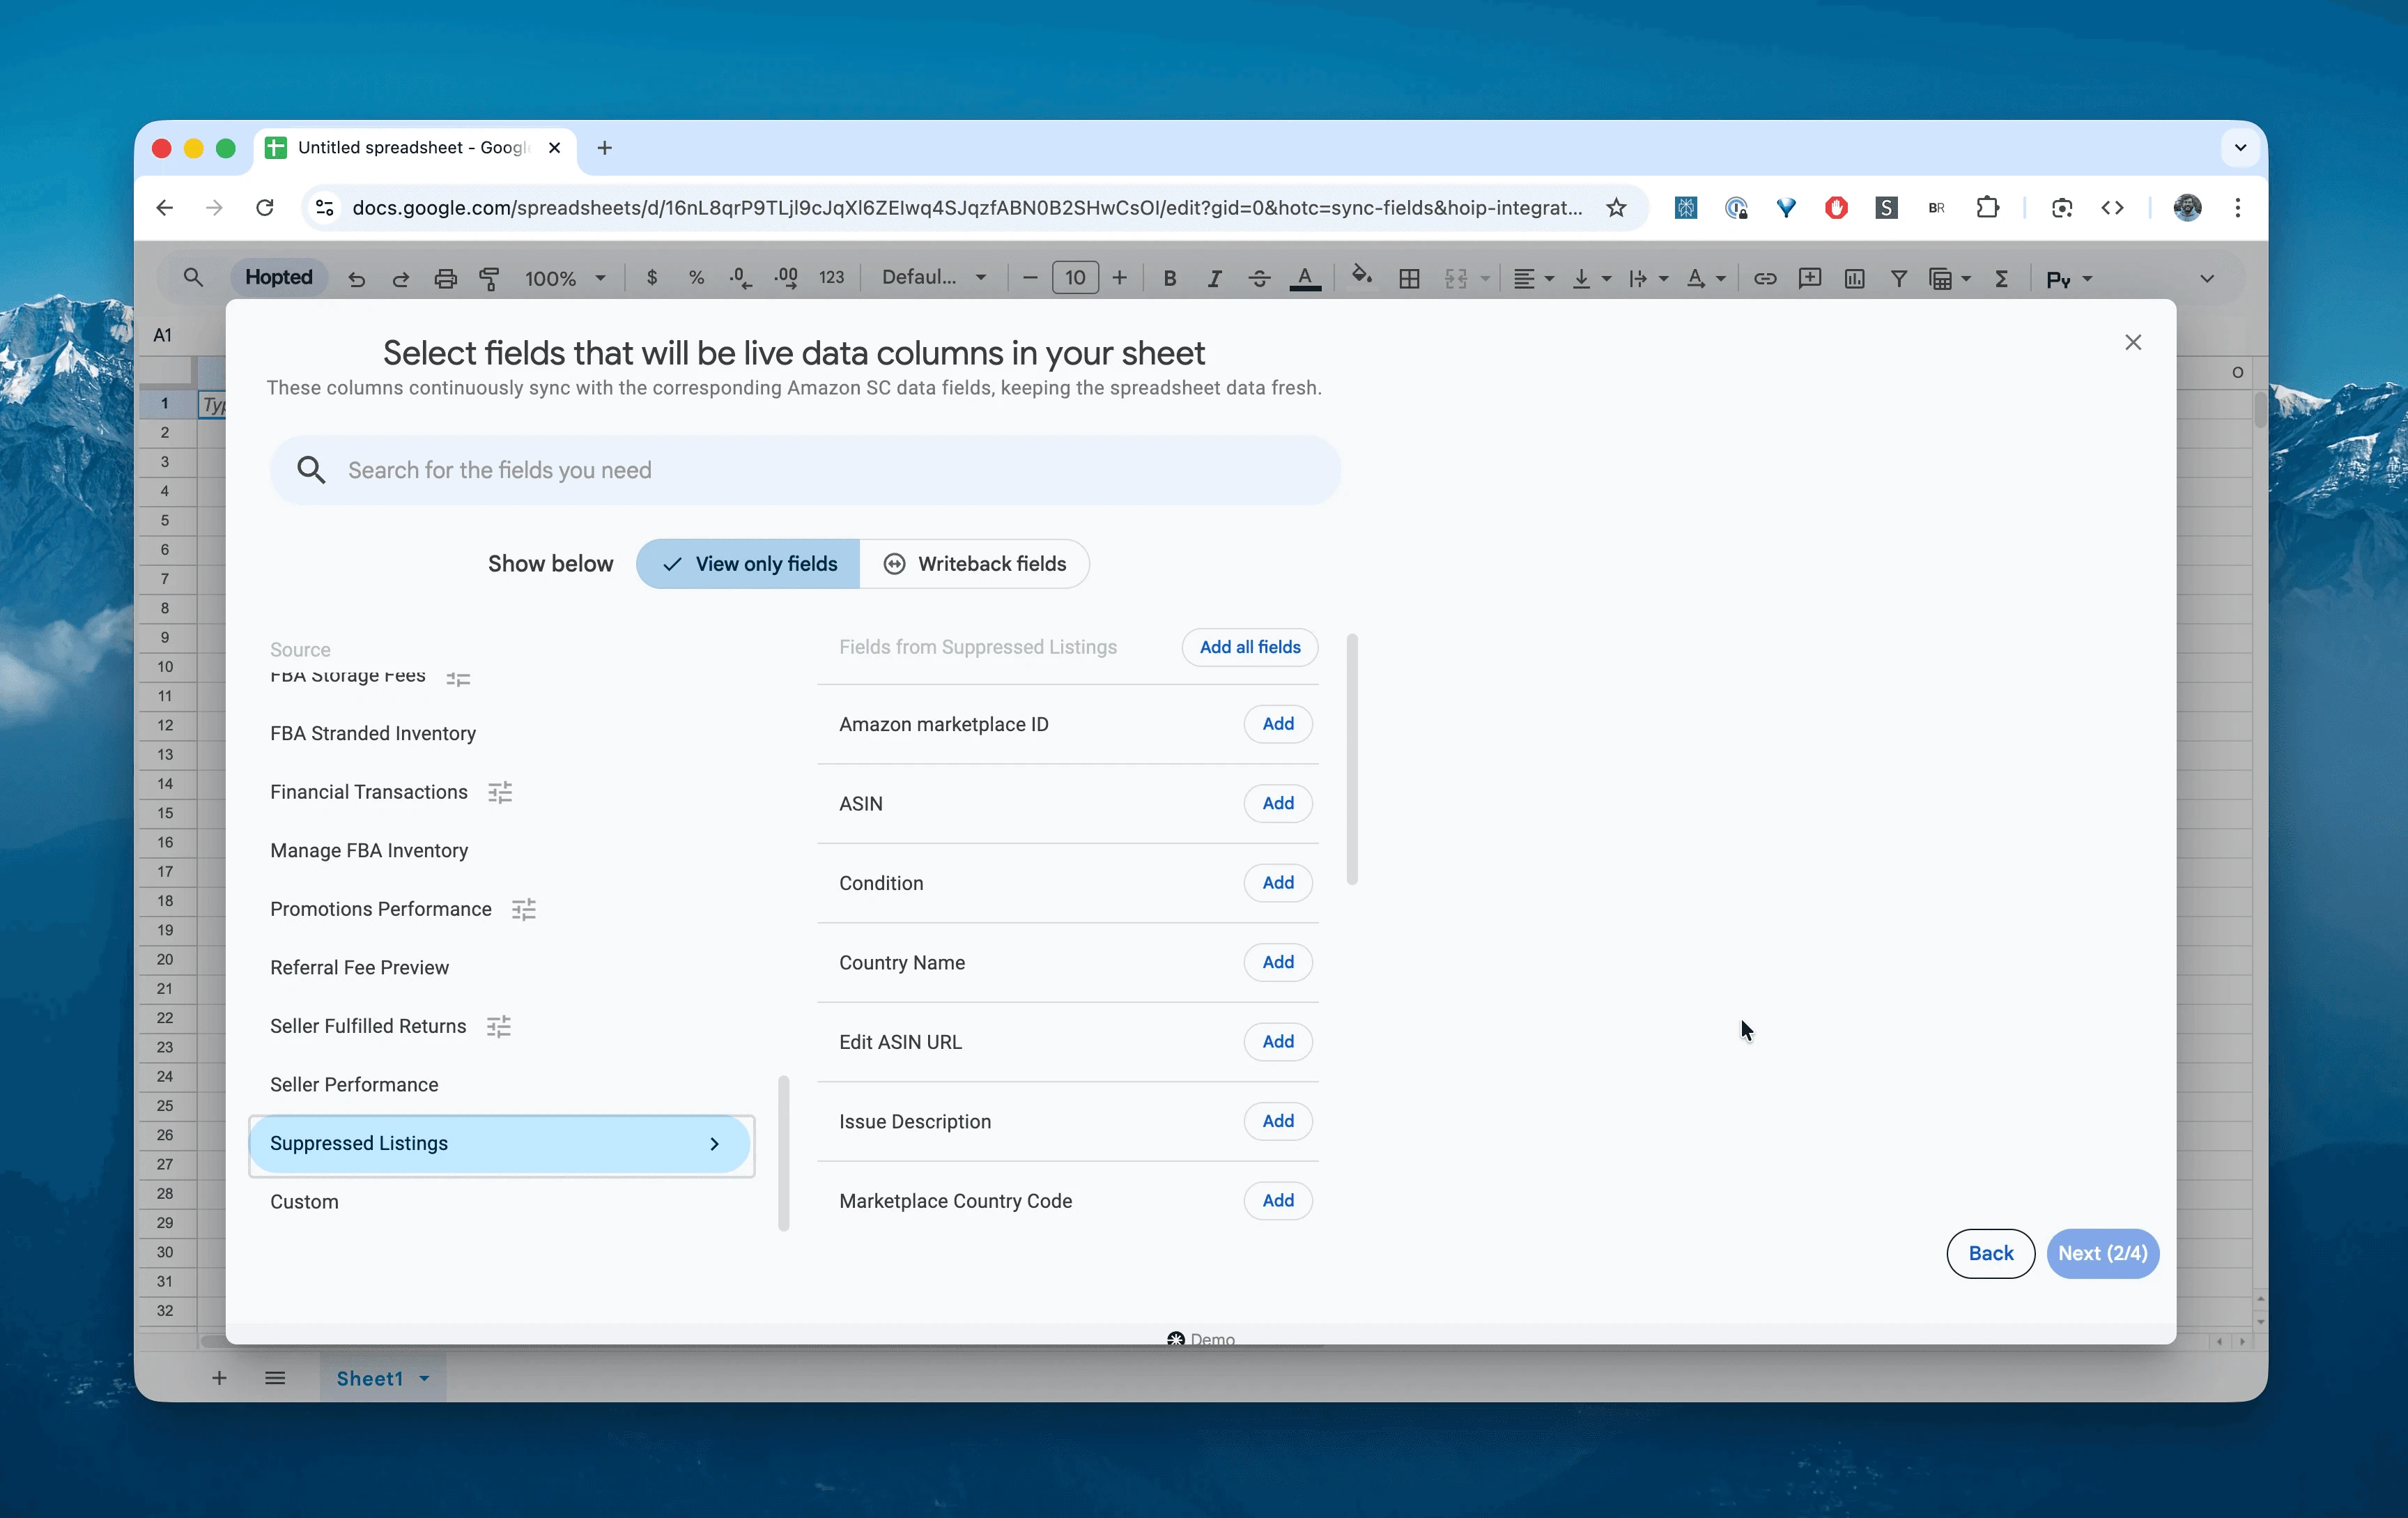Click the create filter funnel icon

tap(1898, 278)
